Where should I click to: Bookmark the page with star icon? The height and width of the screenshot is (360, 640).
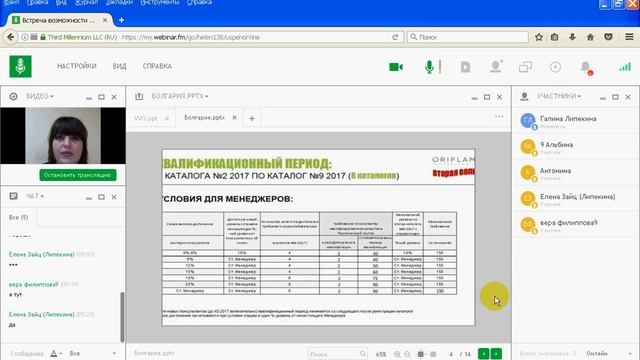[x=539, y=37]
